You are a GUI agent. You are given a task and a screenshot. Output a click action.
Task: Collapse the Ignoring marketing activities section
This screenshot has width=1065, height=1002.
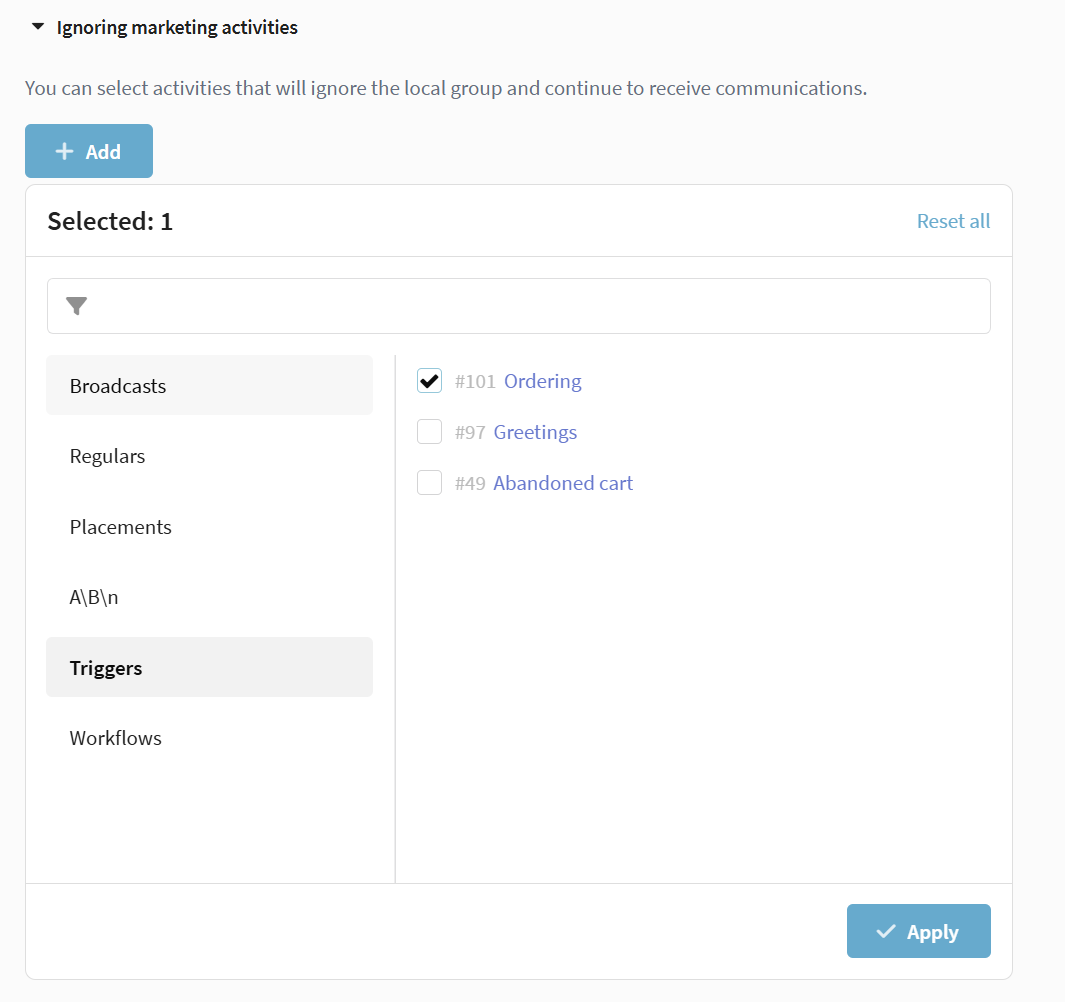(38, 28)
